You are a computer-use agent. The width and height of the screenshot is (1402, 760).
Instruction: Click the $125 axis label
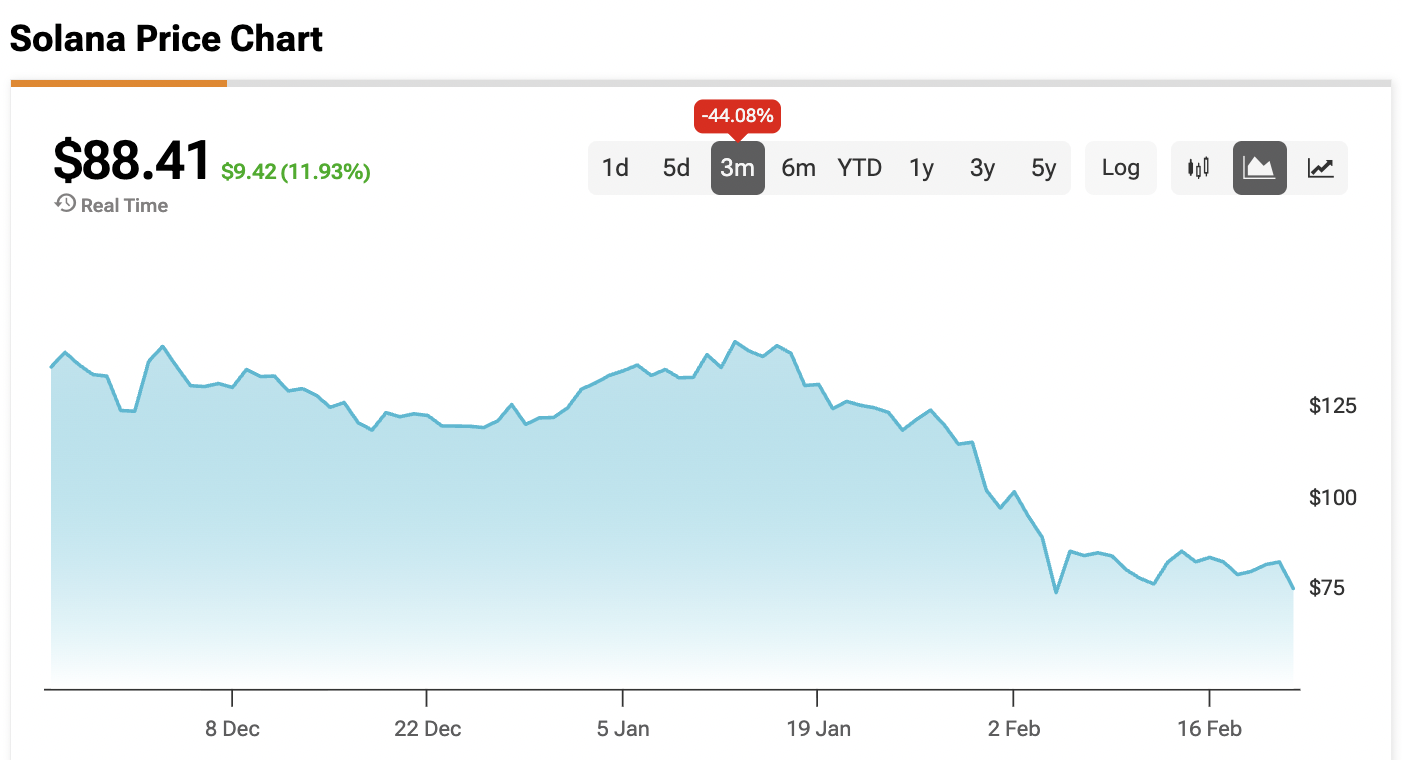coord(1332,405)
